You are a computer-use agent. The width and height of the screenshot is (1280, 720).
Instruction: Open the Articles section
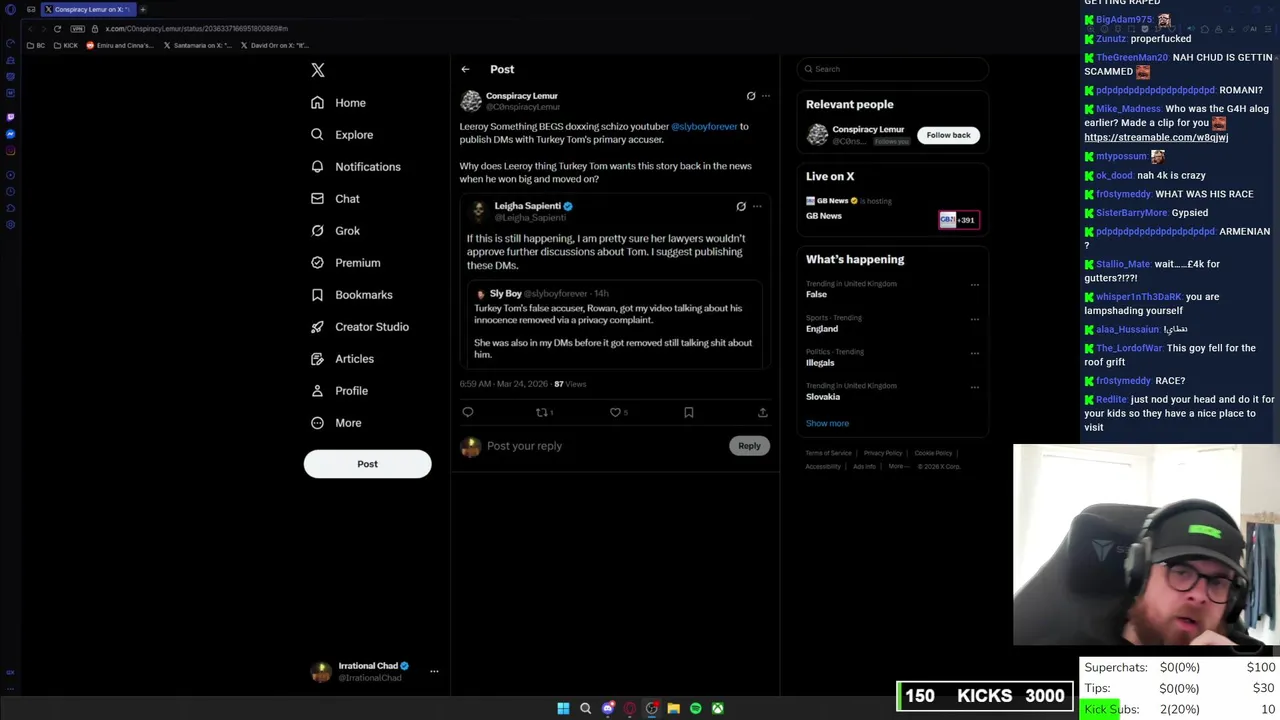click(342, 359)
